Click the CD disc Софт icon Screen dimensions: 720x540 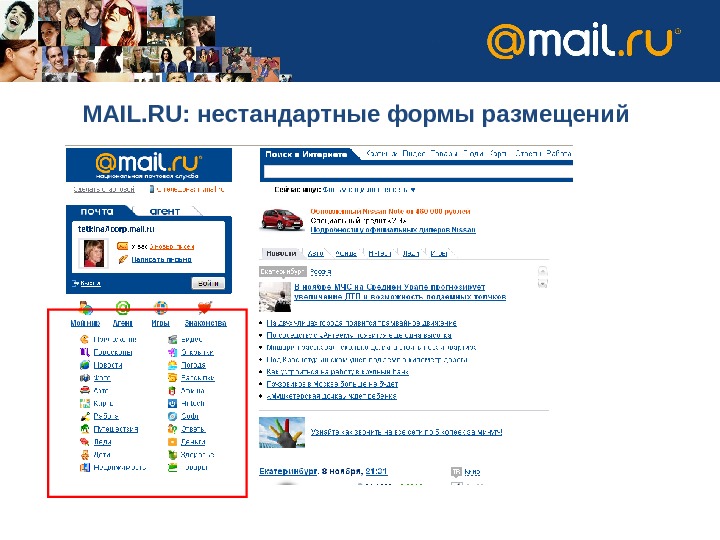[172, 416]
